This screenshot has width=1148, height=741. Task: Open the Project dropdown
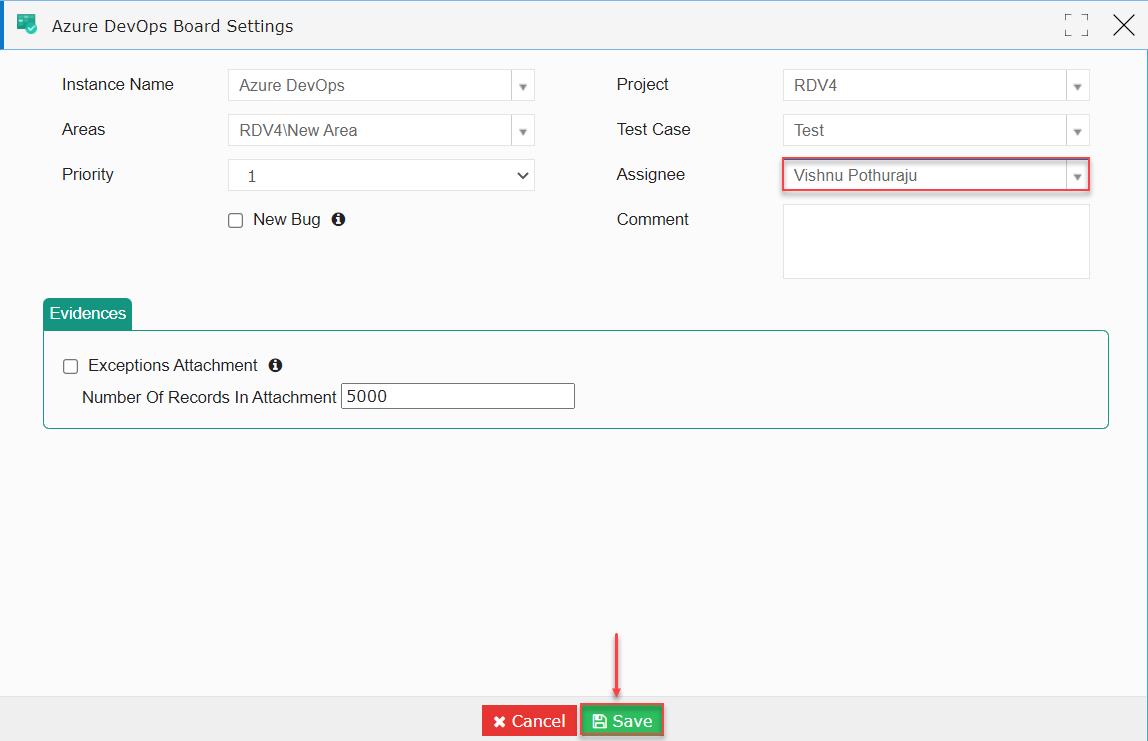coord(1077,85)
